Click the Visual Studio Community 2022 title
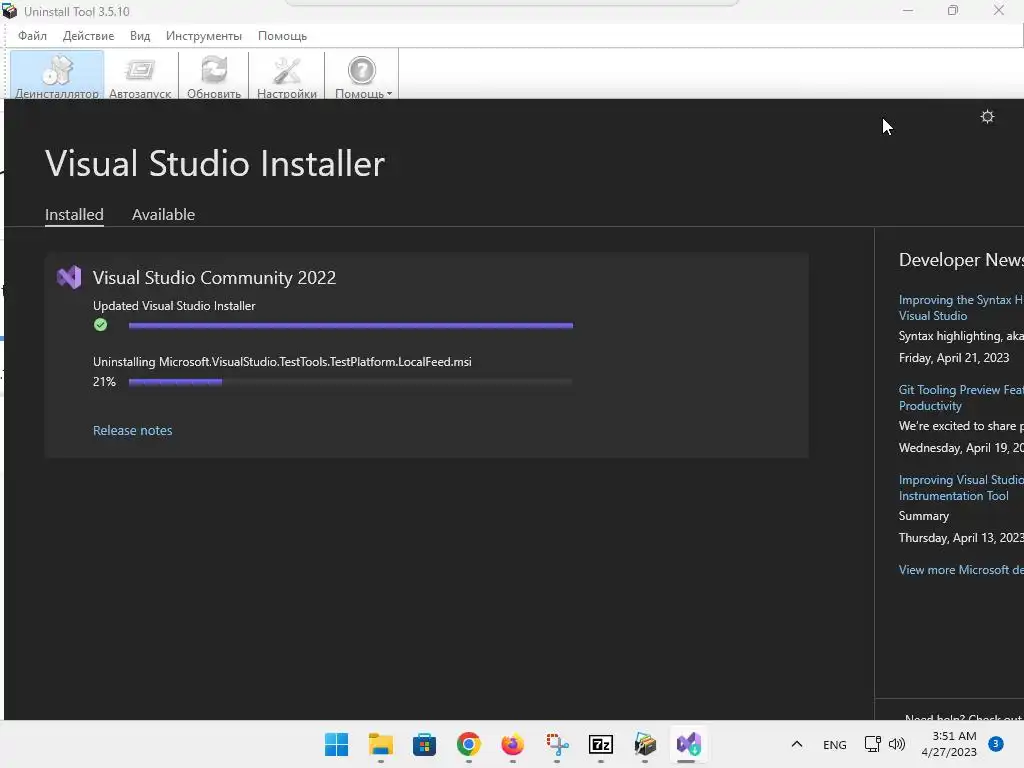Viewport: 1024px width, 768px height. click(x=214, y=278)
